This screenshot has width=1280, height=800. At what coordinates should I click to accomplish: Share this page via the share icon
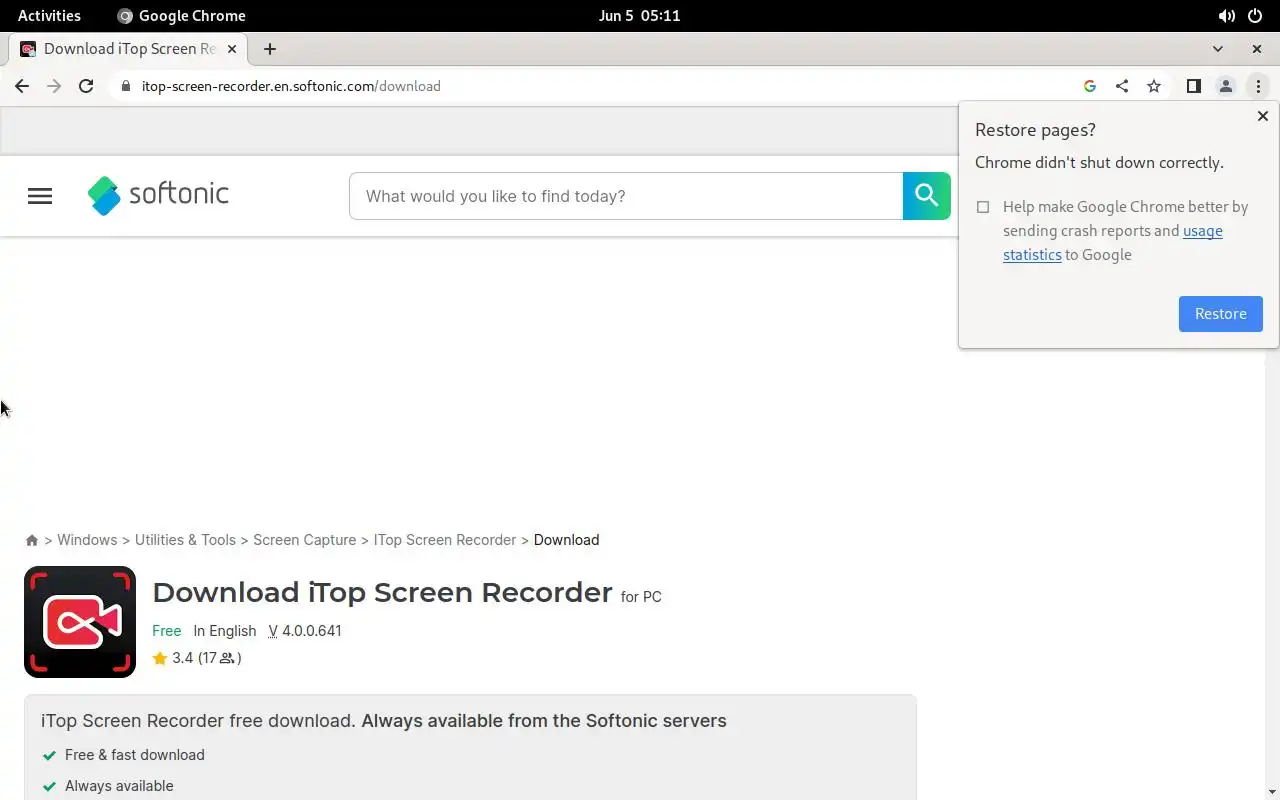pyautogui.click(x=1122, y=86)
